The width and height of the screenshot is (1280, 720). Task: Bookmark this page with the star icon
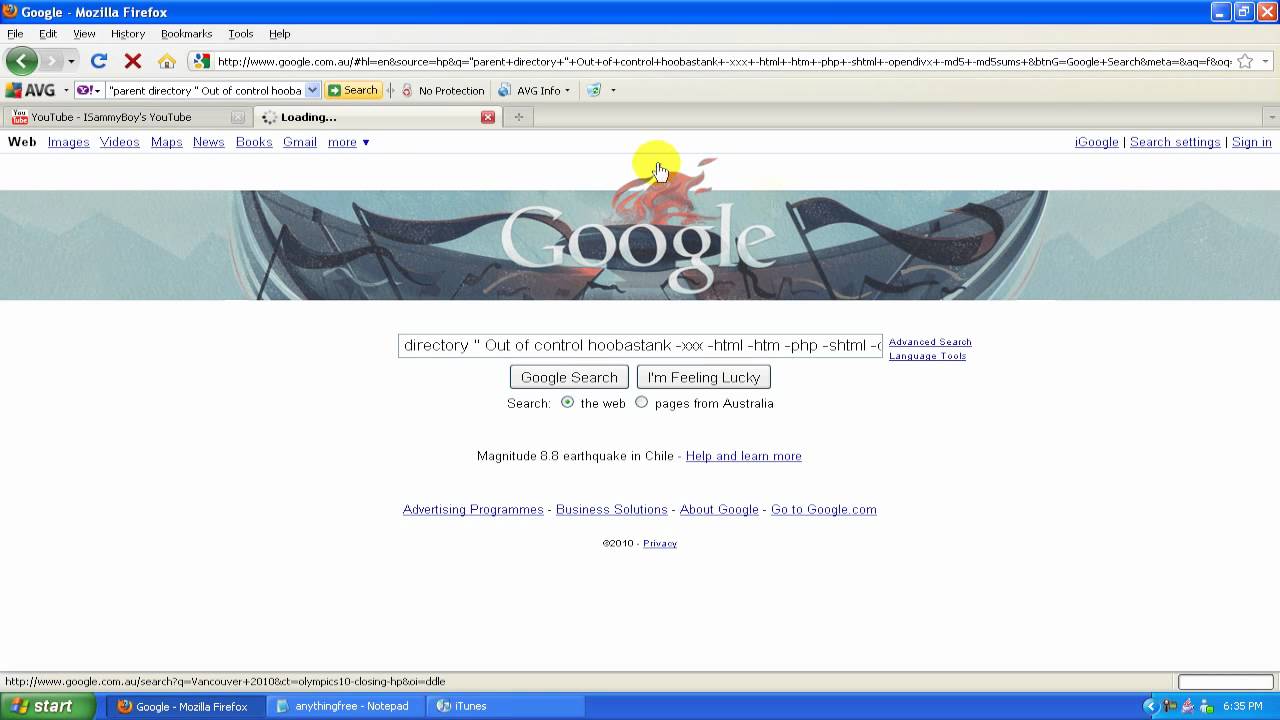click(x=1245, y=61)
